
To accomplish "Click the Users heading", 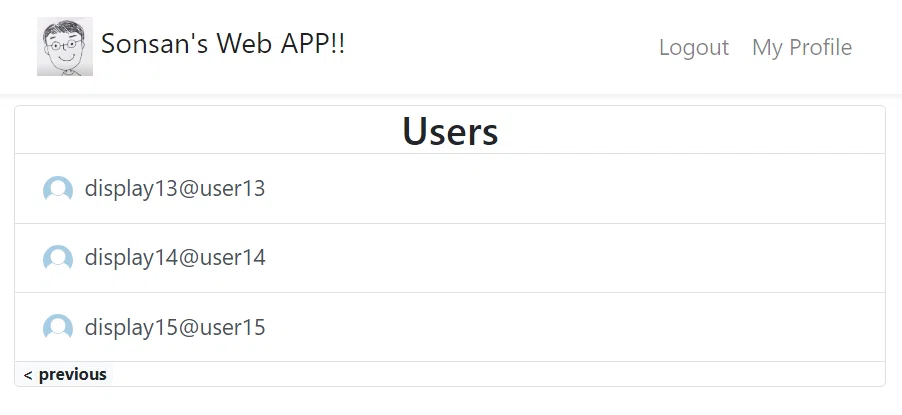I will click(450, 131).
